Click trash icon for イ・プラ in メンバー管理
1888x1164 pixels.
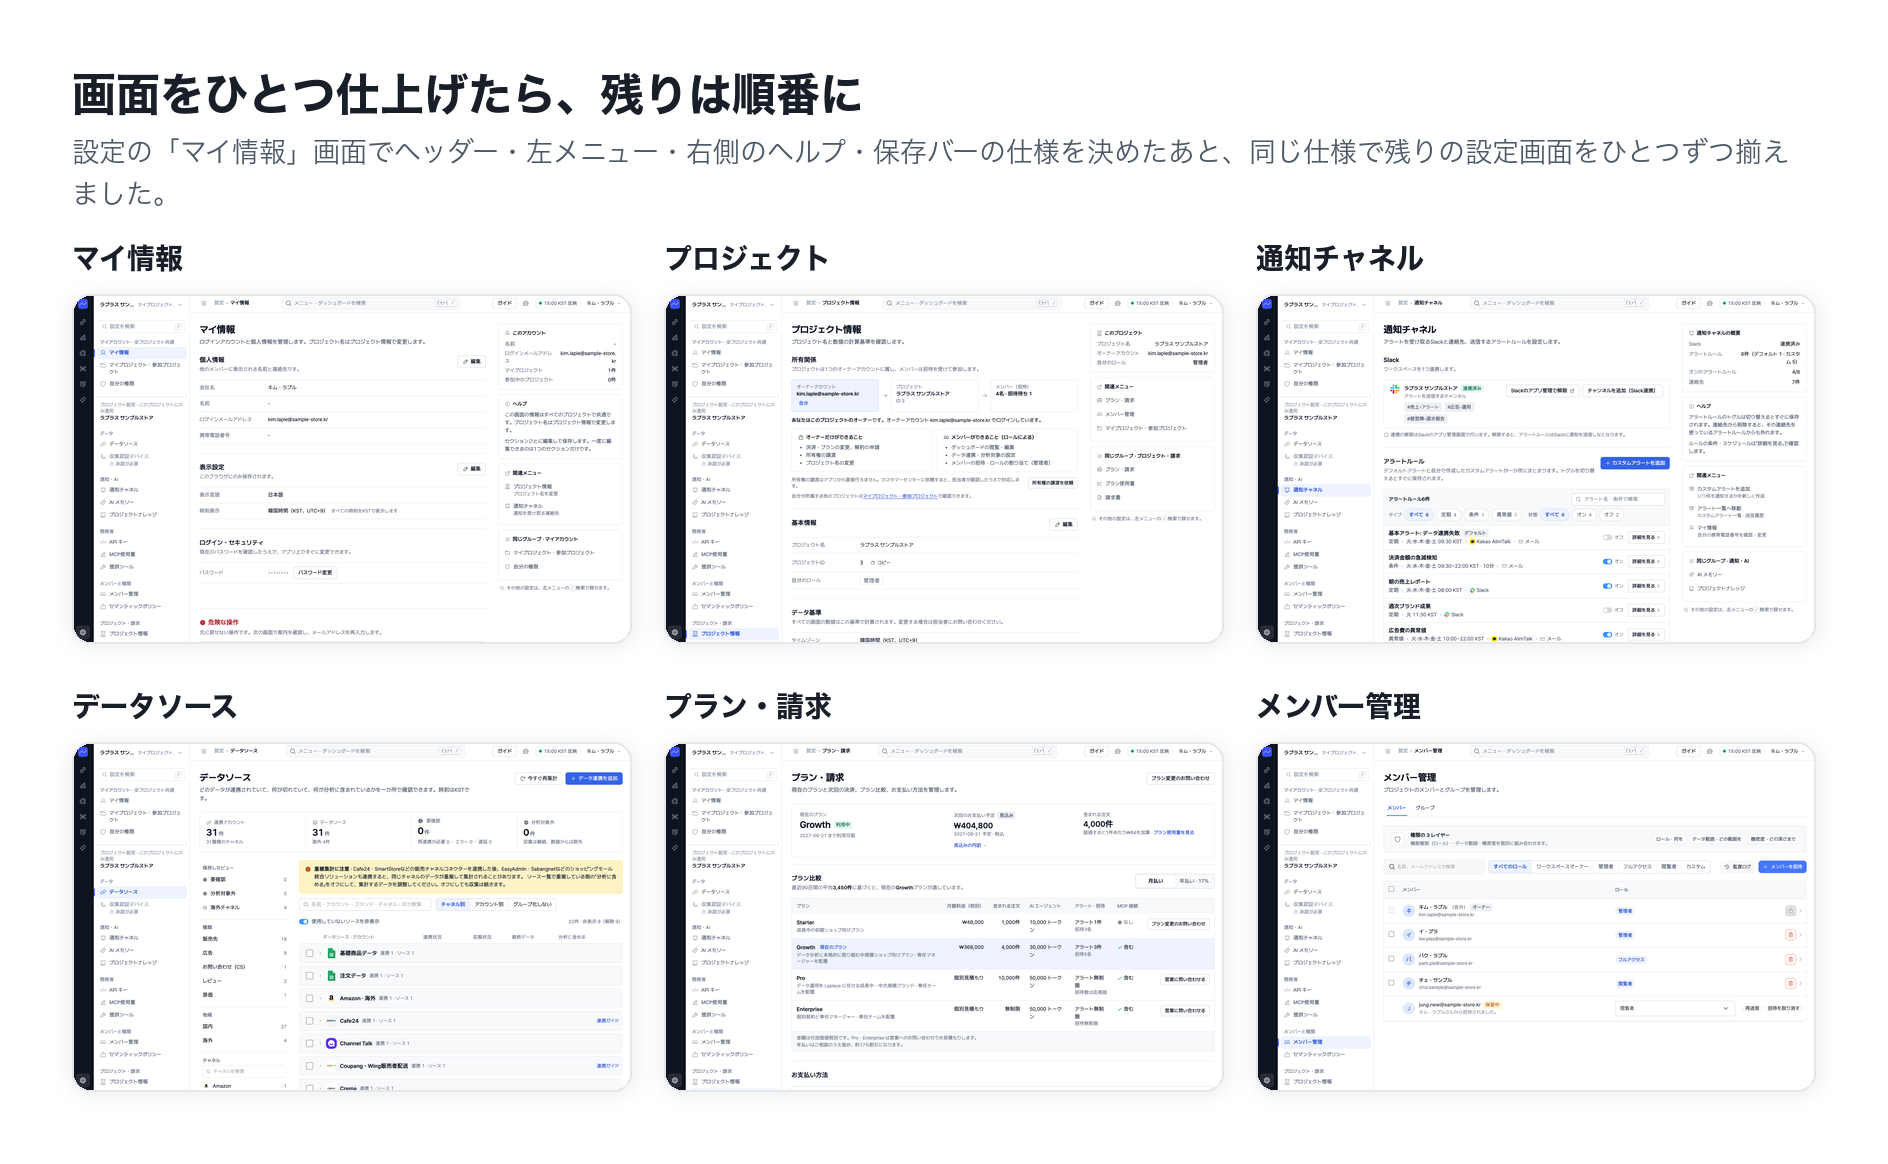pyautogui.click(x=1790, y=935)
